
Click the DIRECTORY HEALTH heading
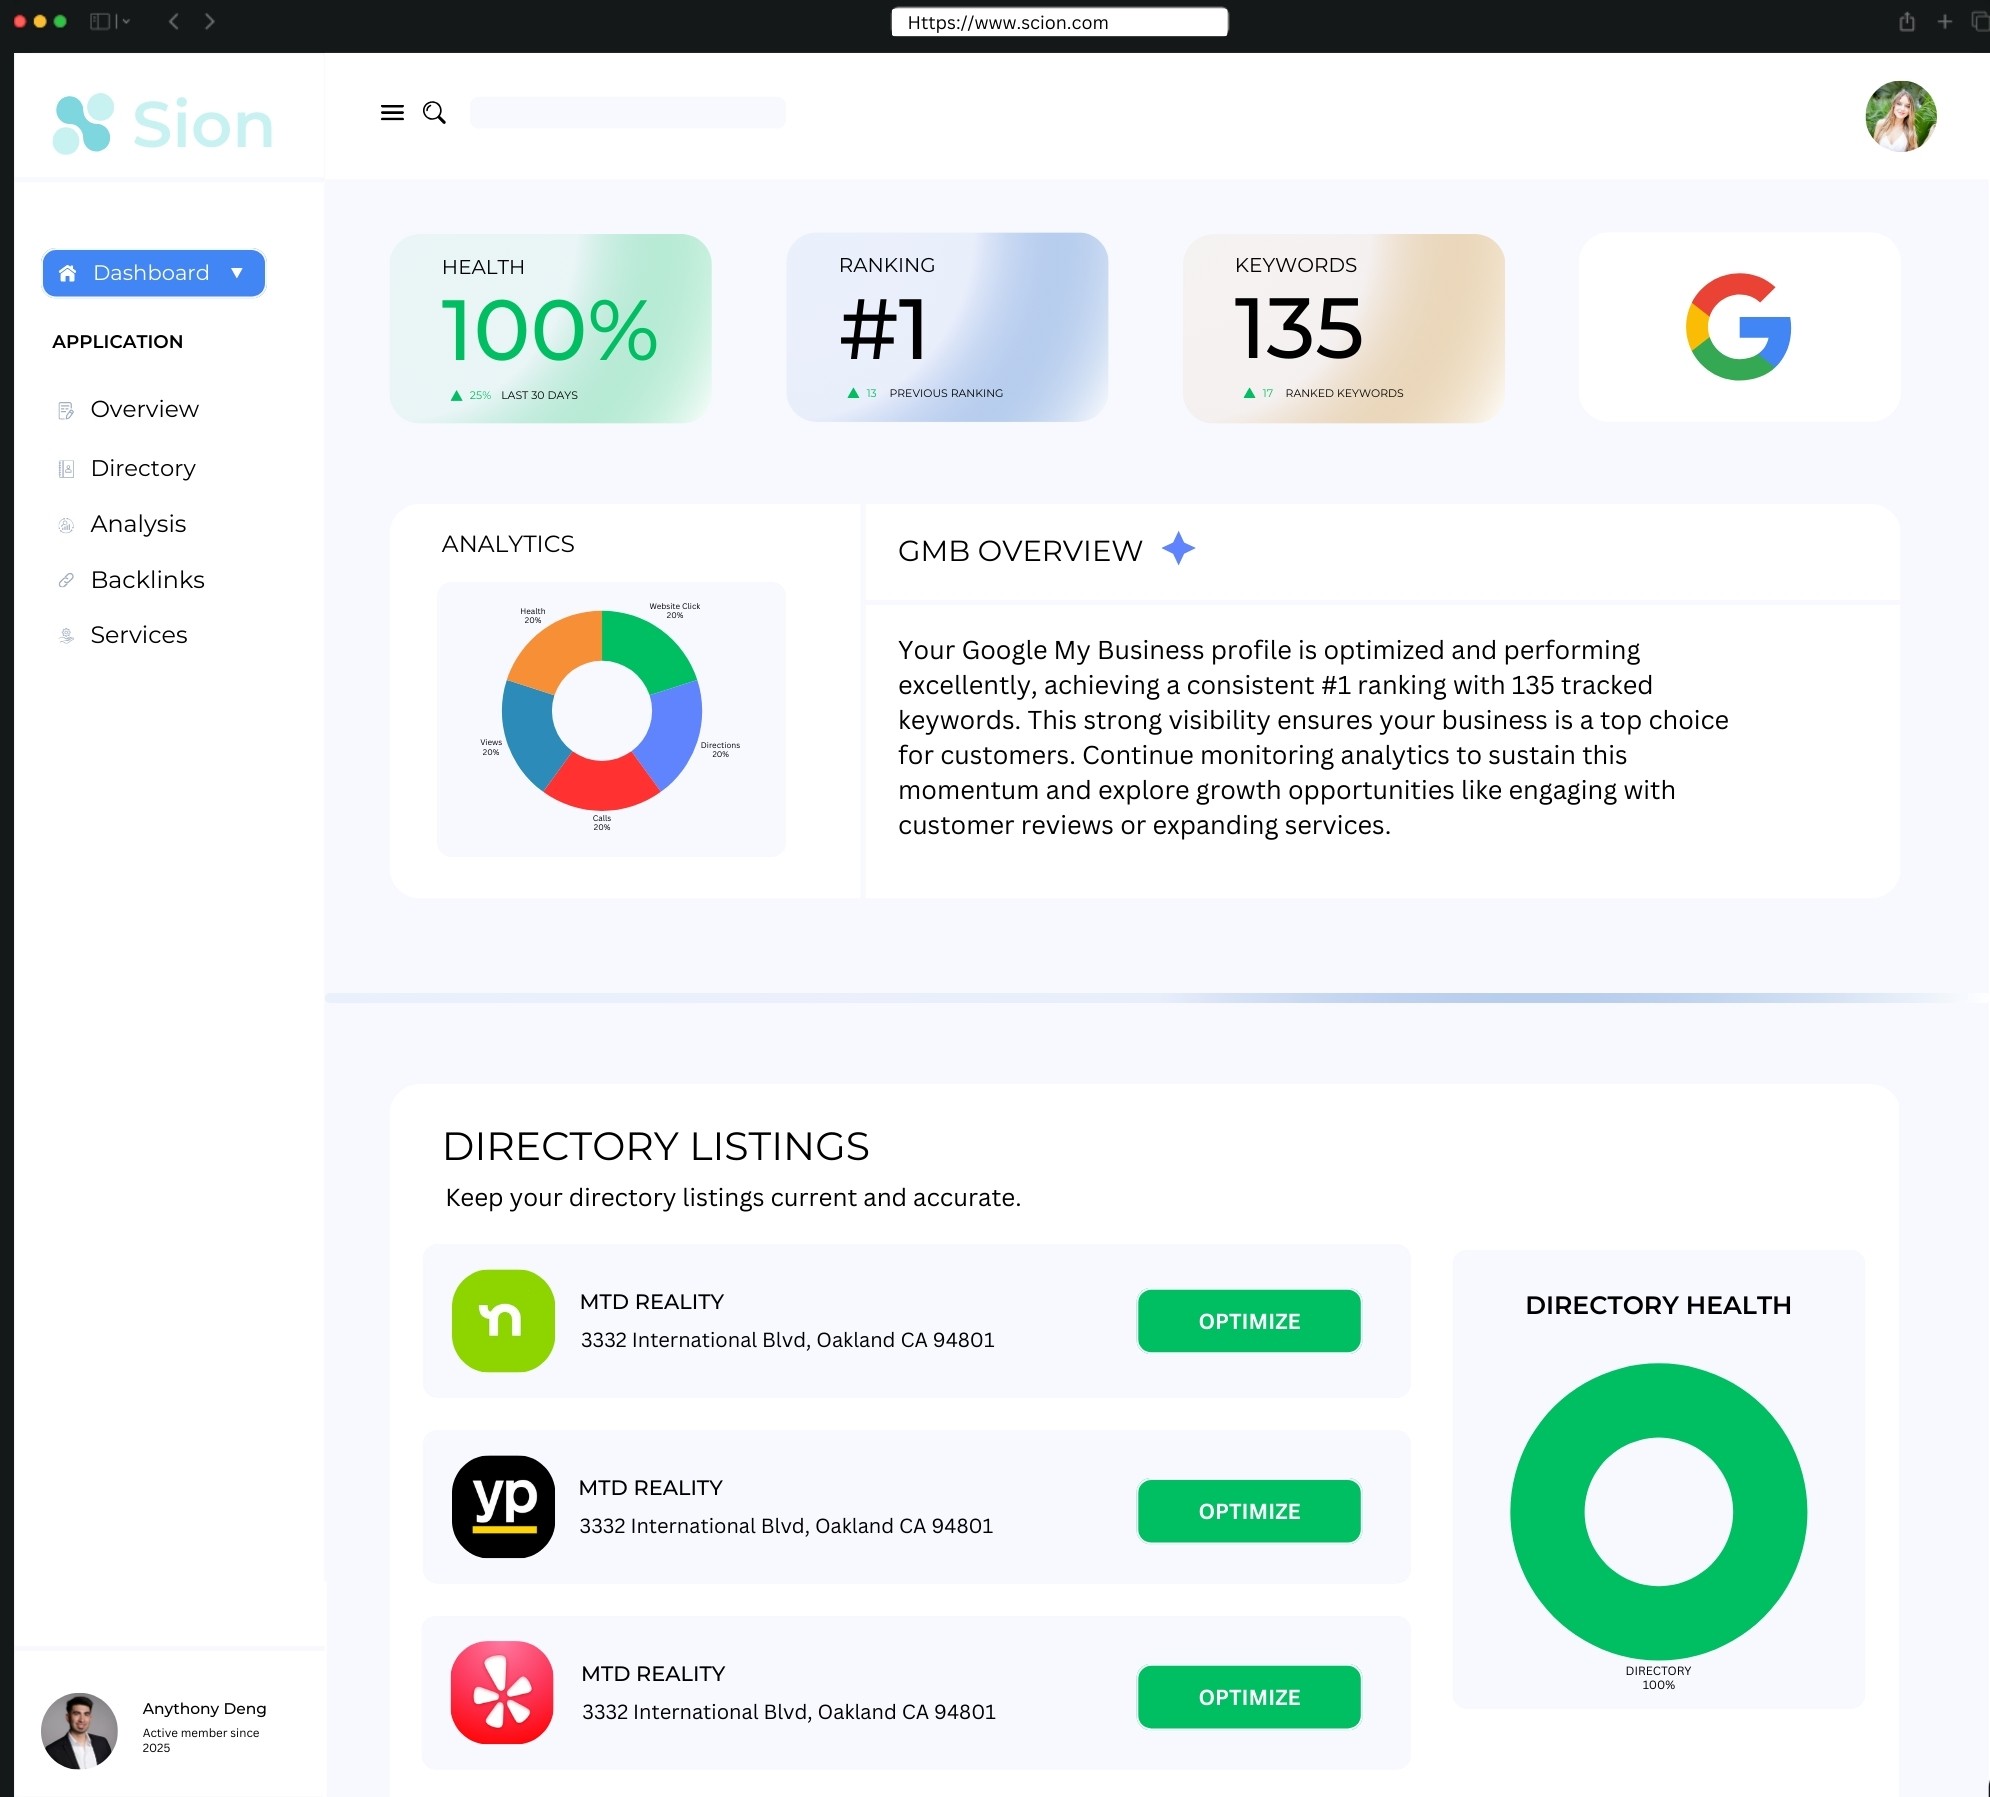1658,1305
